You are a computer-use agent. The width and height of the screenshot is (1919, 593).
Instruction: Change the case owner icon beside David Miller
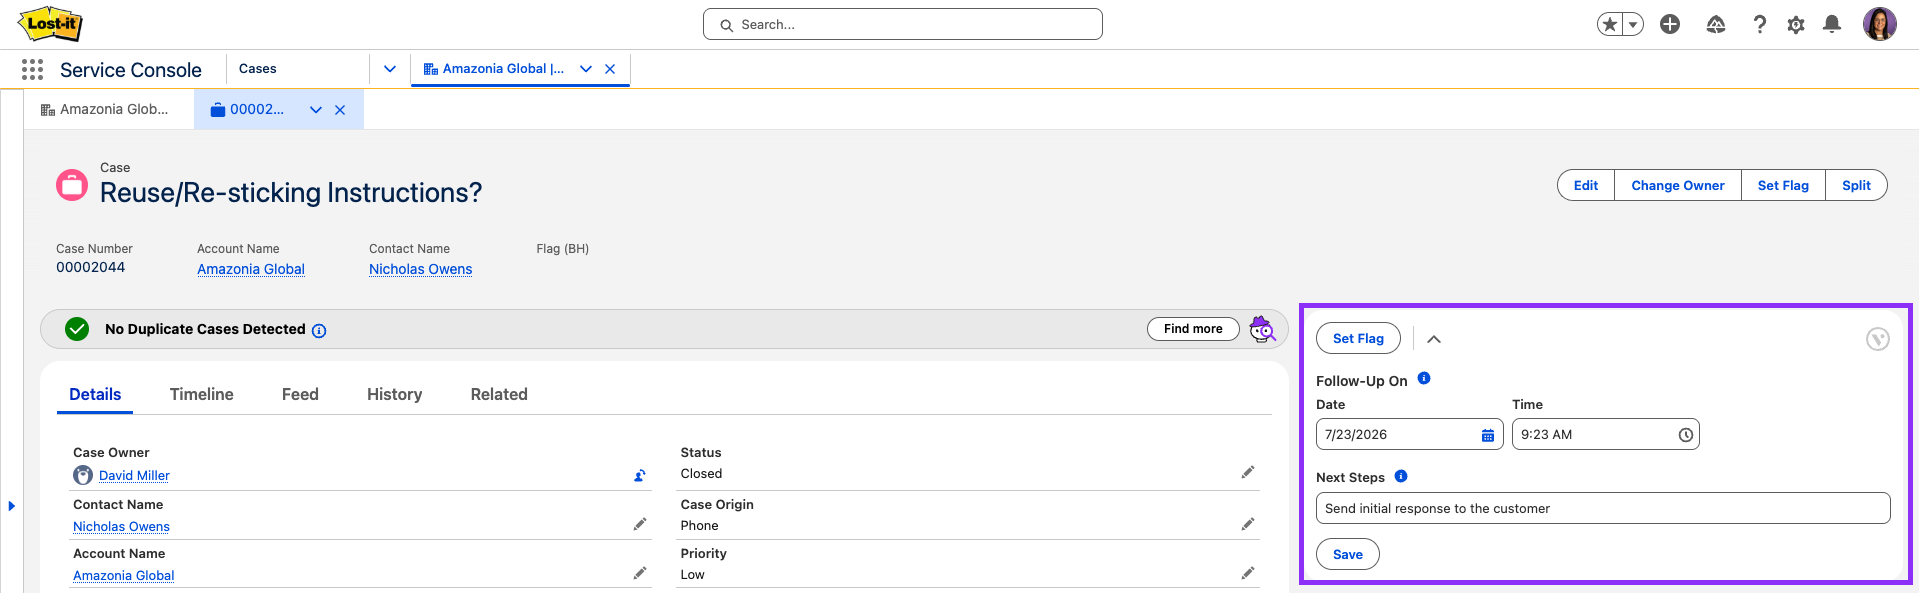click(640, 476)
